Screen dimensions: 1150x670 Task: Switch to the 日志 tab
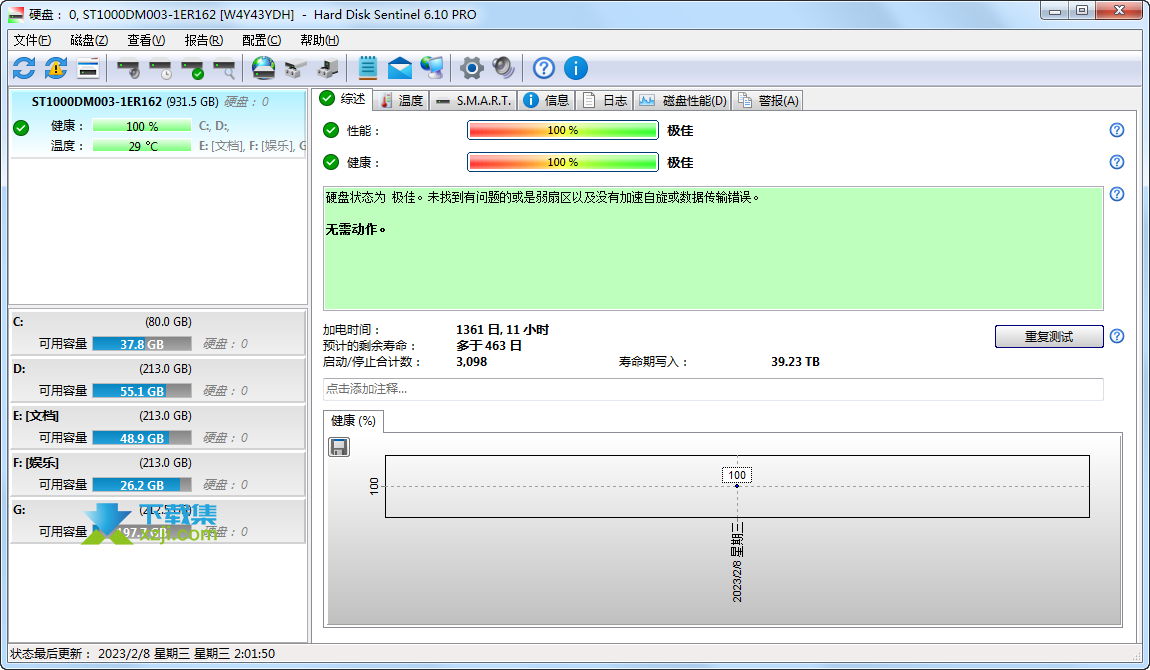pos(605,100)
